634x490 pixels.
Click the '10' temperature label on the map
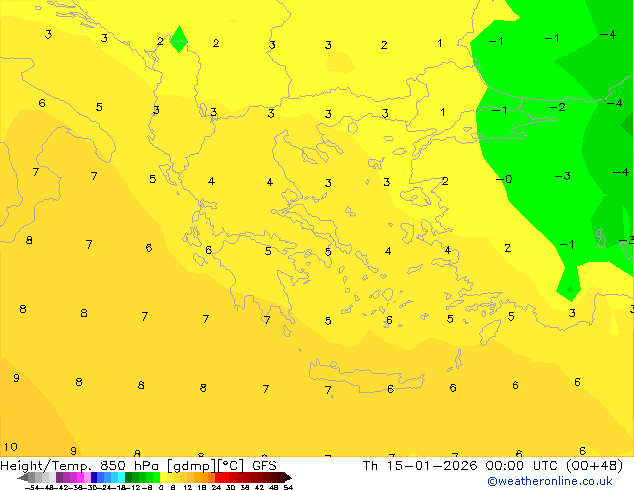coord(11,447)
